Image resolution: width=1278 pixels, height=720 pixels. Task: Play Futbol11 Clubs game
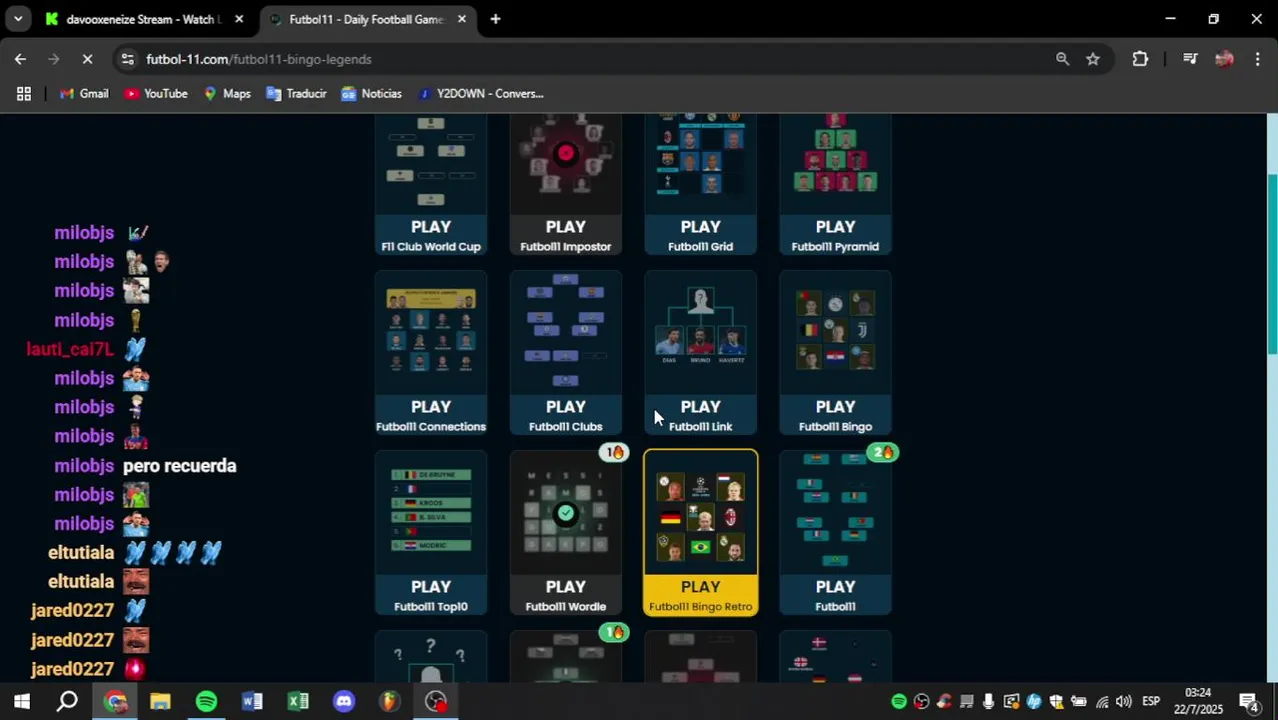566,353
